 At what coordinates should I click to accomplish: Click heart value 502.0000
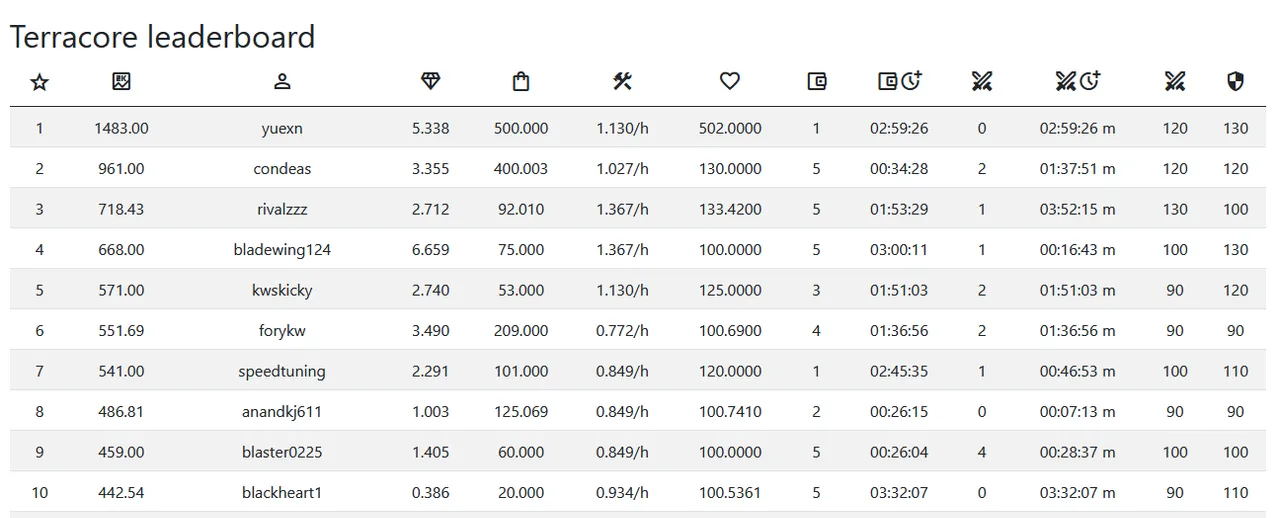730,128
